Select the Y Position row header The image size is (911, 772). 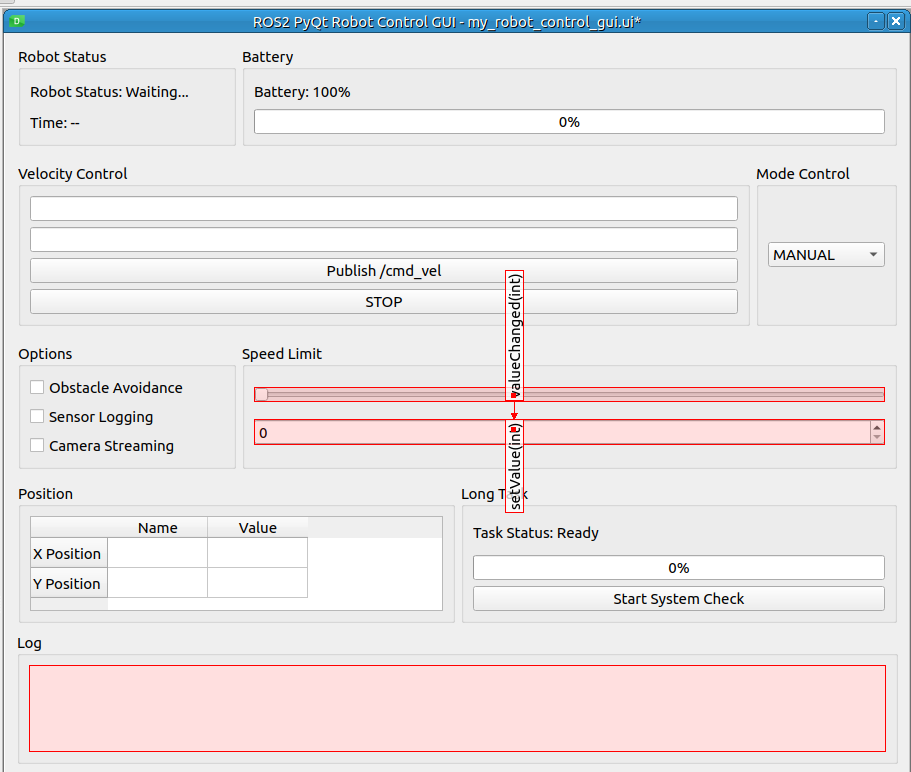point(69,583)
